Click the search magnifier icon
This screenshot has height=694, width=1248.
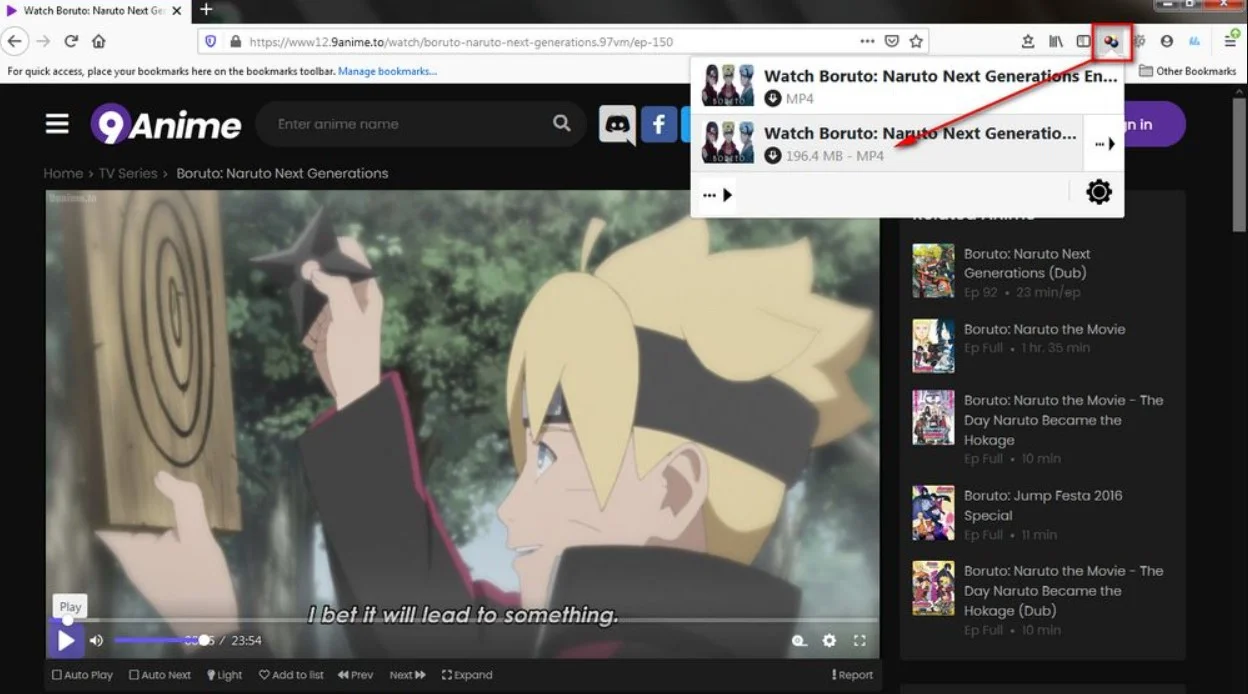point(561,124)
